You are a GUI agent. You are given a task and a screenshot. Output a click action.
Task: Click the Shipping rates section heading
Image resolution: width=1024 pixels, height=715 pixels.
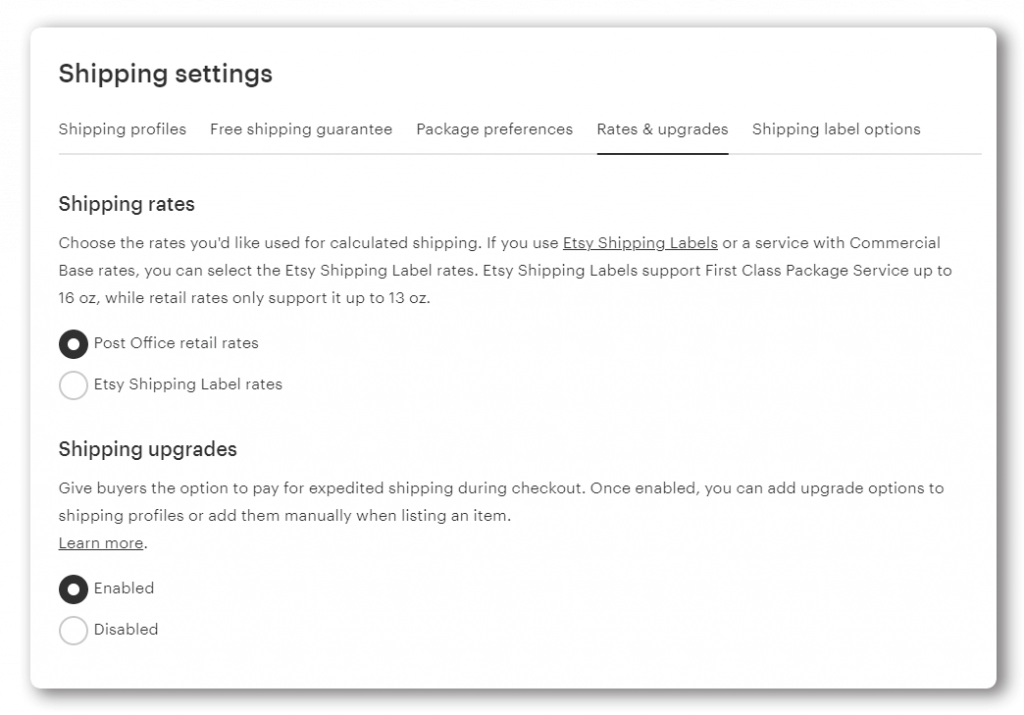click(x=125, y=203)
